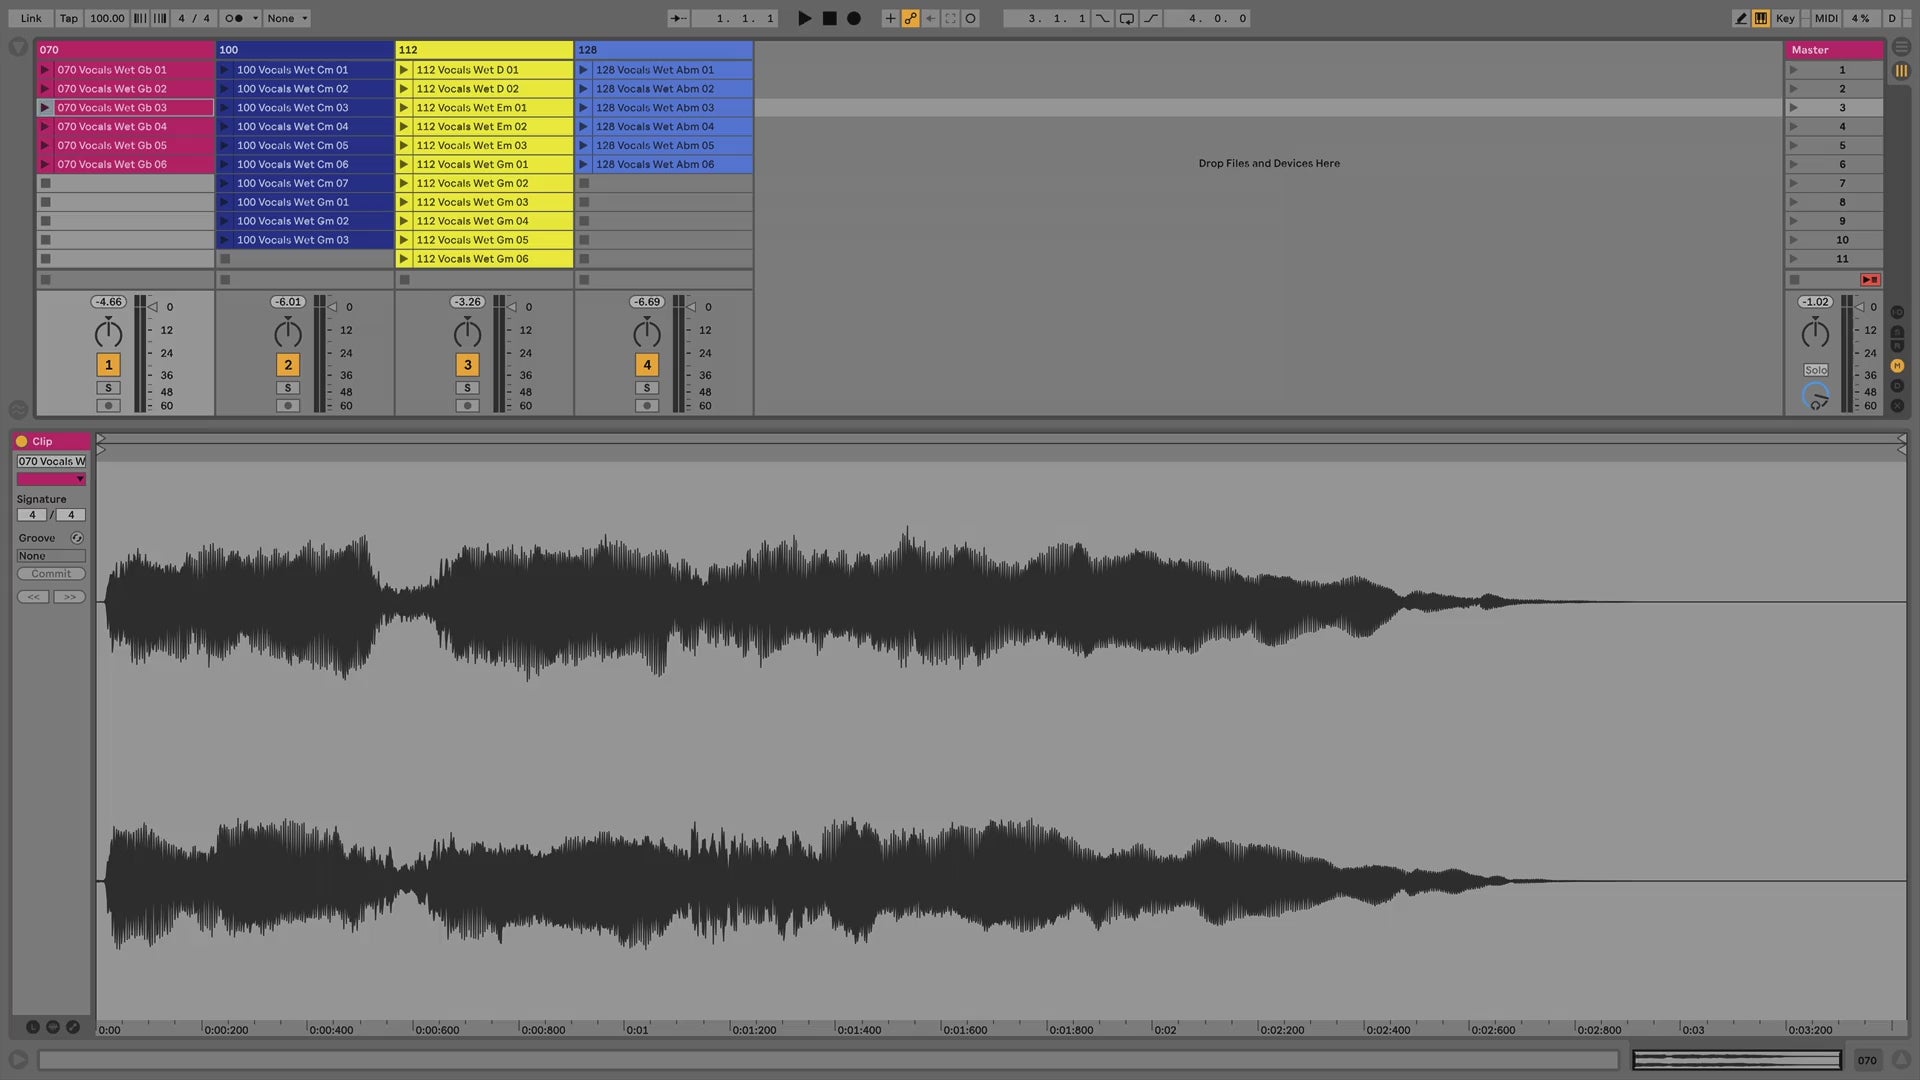
Task: Click the Arrangement Record button
Action: [x=853, y=18]
